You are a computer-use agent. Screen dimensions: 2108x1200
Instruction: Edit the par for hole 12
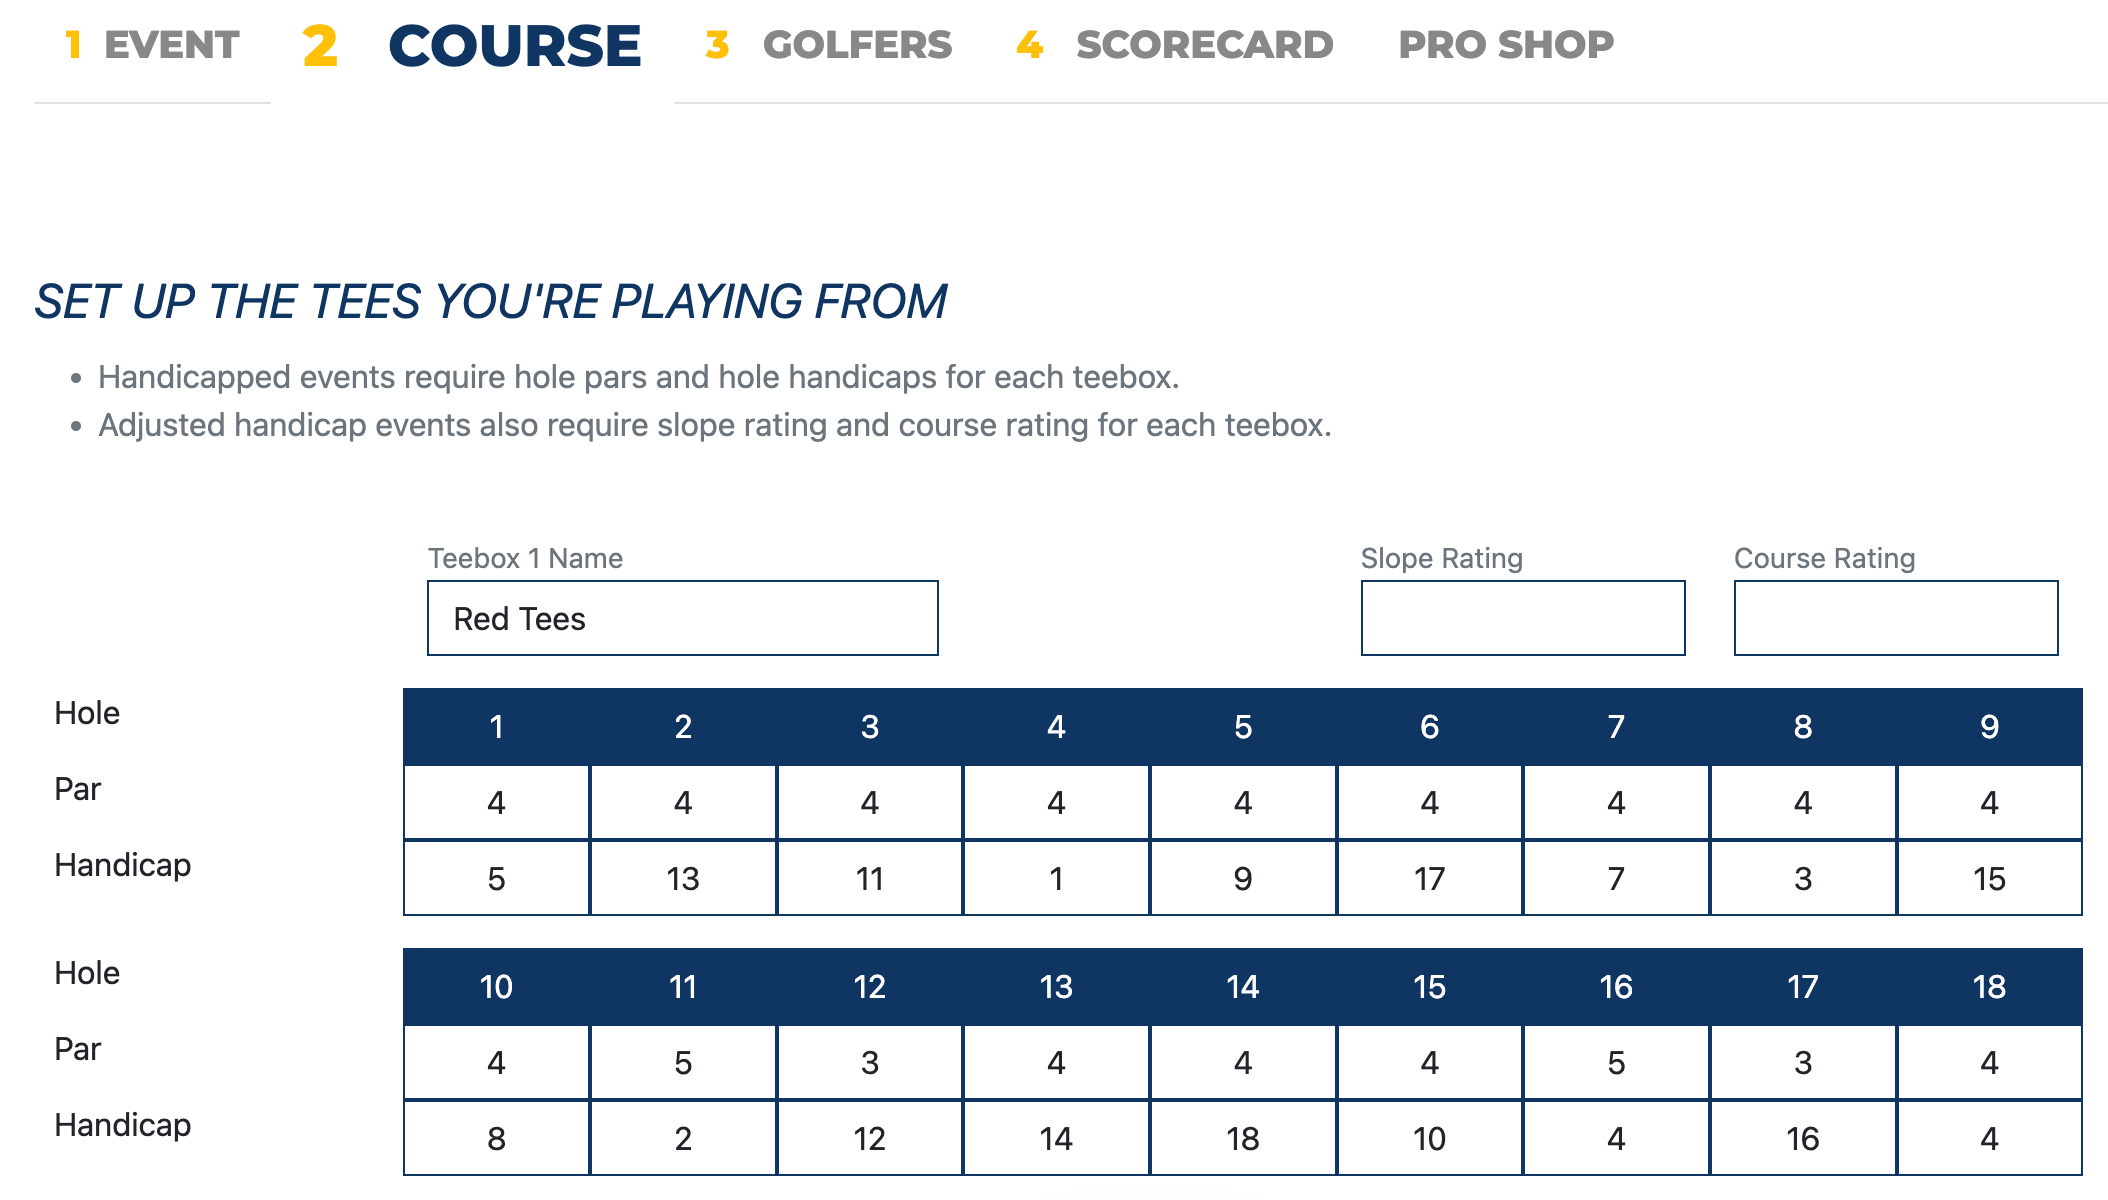click(x=869, y=1061)
